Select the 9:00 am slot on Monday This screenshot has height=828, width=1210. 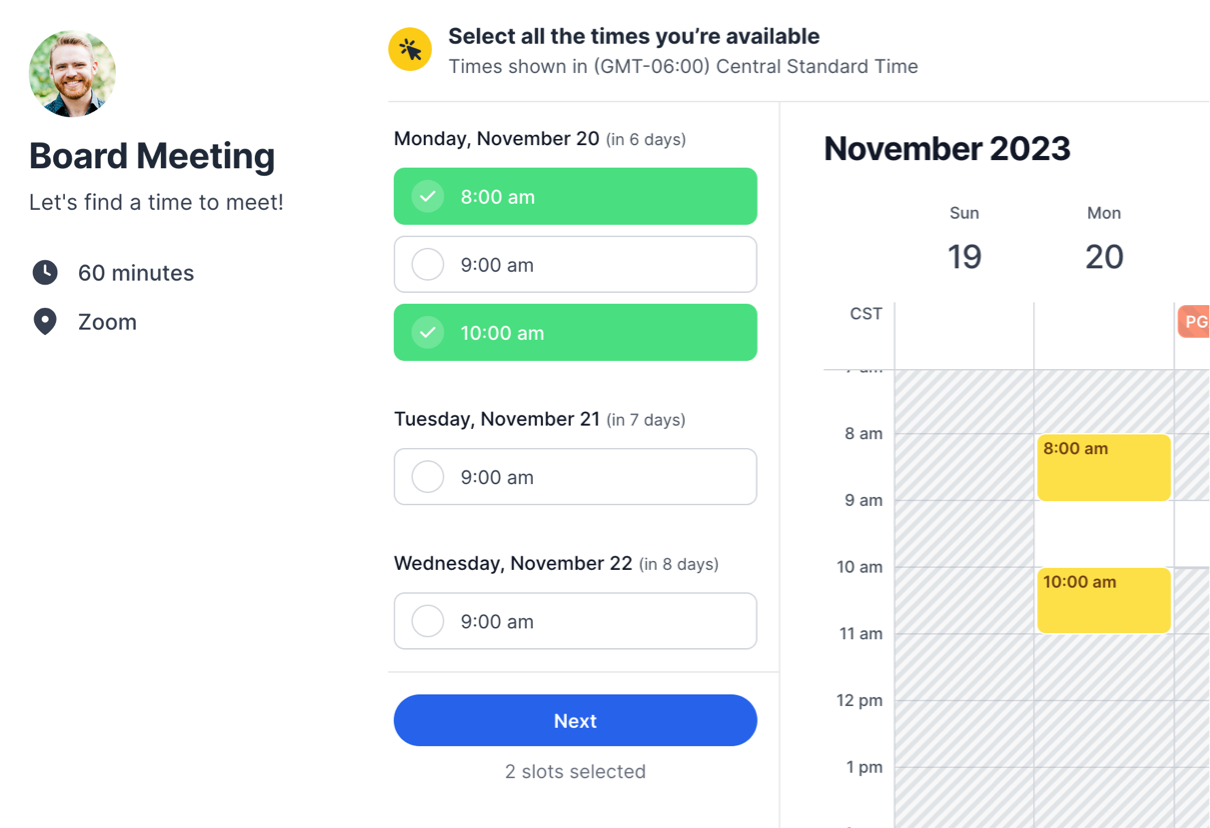pyautogui.click(x=575, y=264)
